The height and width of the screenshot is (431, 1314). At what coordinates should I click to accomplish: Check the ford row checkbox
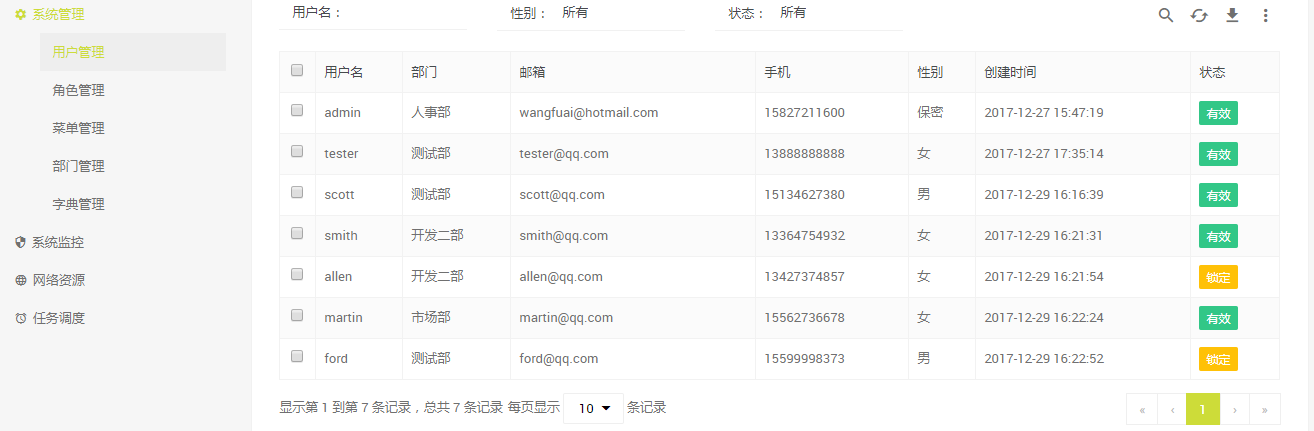coord(297,355)
